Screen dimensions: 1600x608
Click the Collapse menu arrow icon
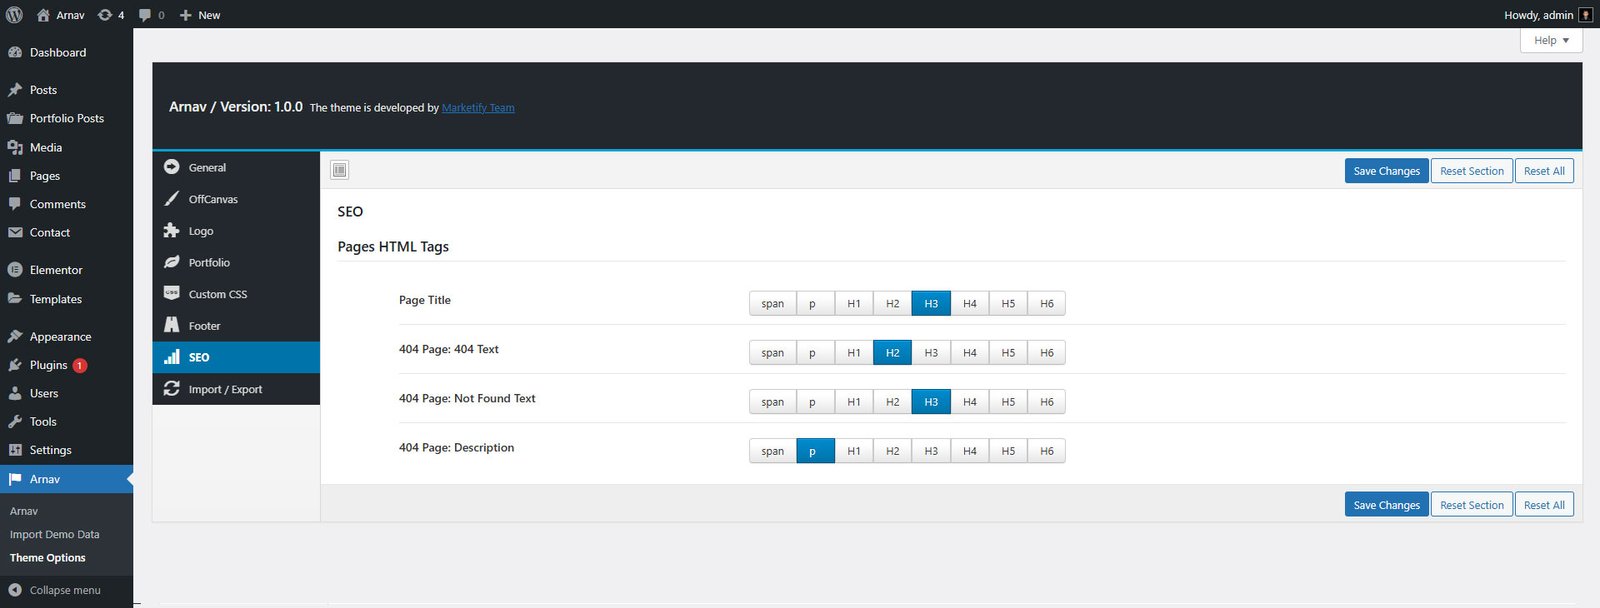(x=15, y=590)
